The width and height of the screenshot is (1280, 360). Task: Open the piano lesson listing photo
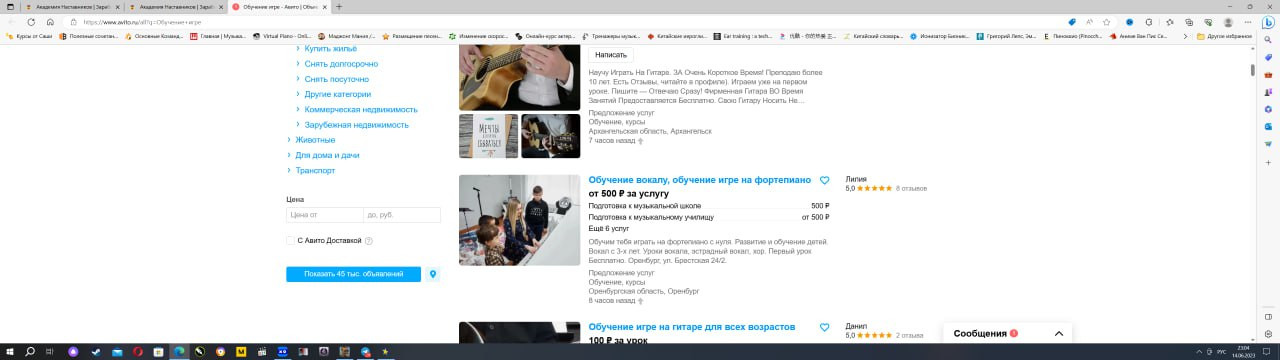click(520, 220)
